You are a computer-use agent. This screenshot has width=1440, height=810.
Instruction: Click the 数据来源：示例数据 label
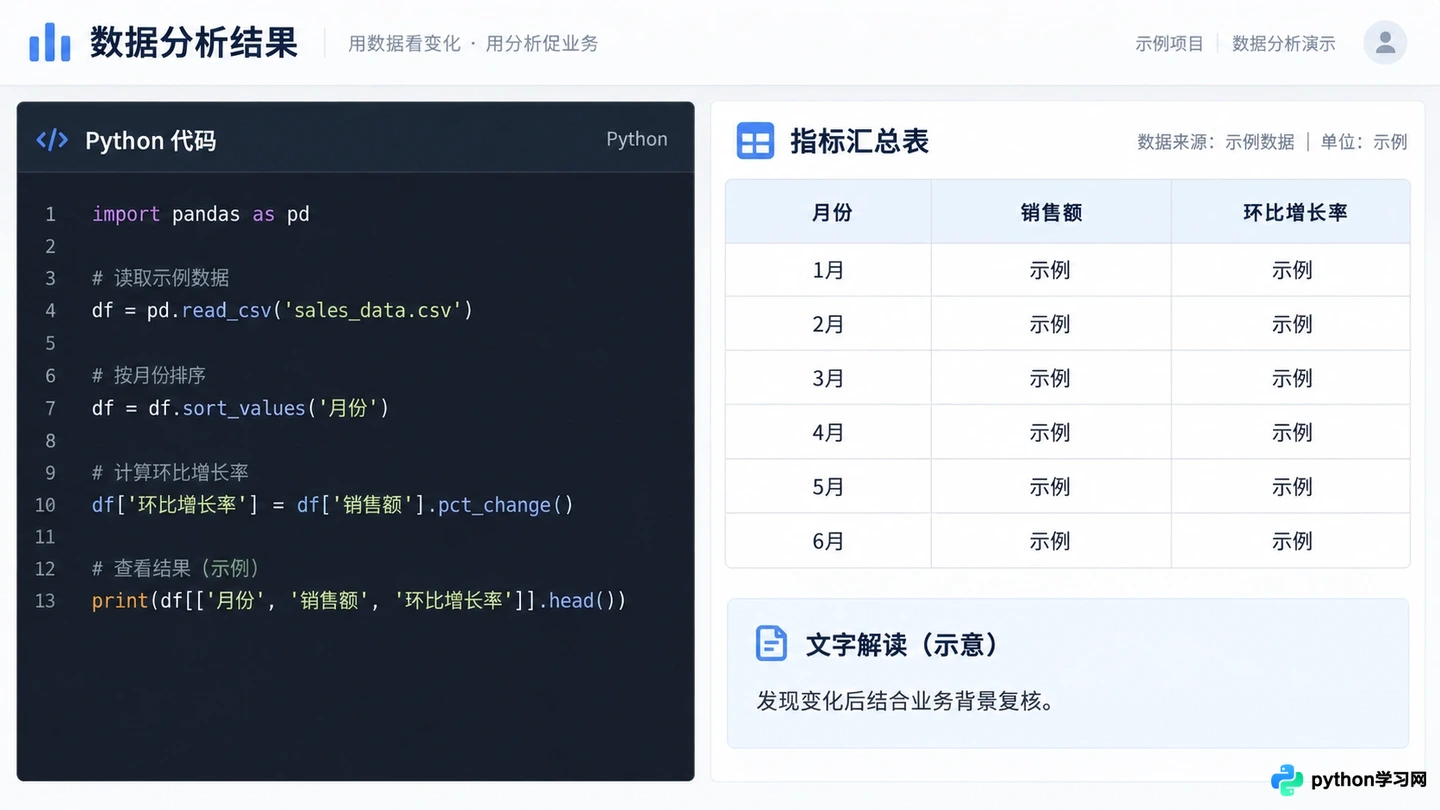pyautogui.click(x=1216, y=142)
